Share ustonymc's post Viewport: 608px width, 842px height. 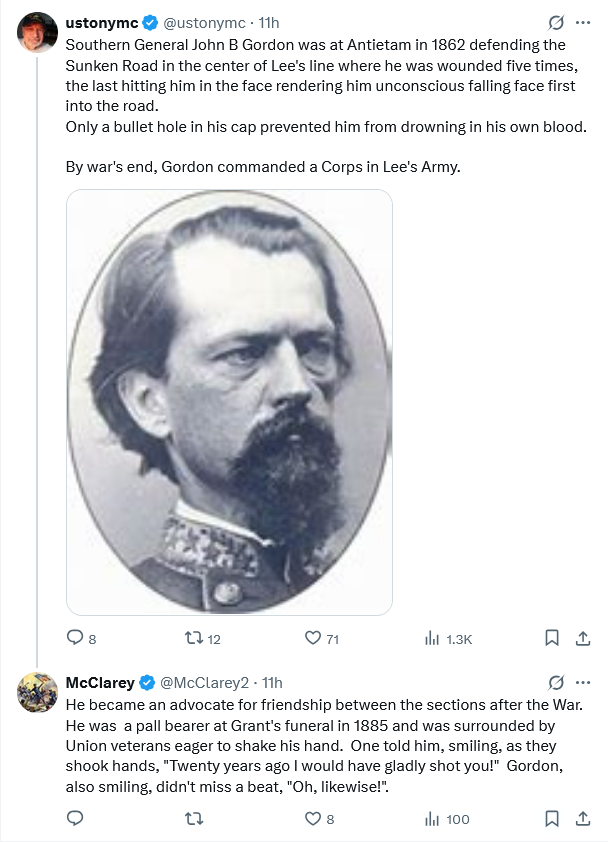(583, 638)
